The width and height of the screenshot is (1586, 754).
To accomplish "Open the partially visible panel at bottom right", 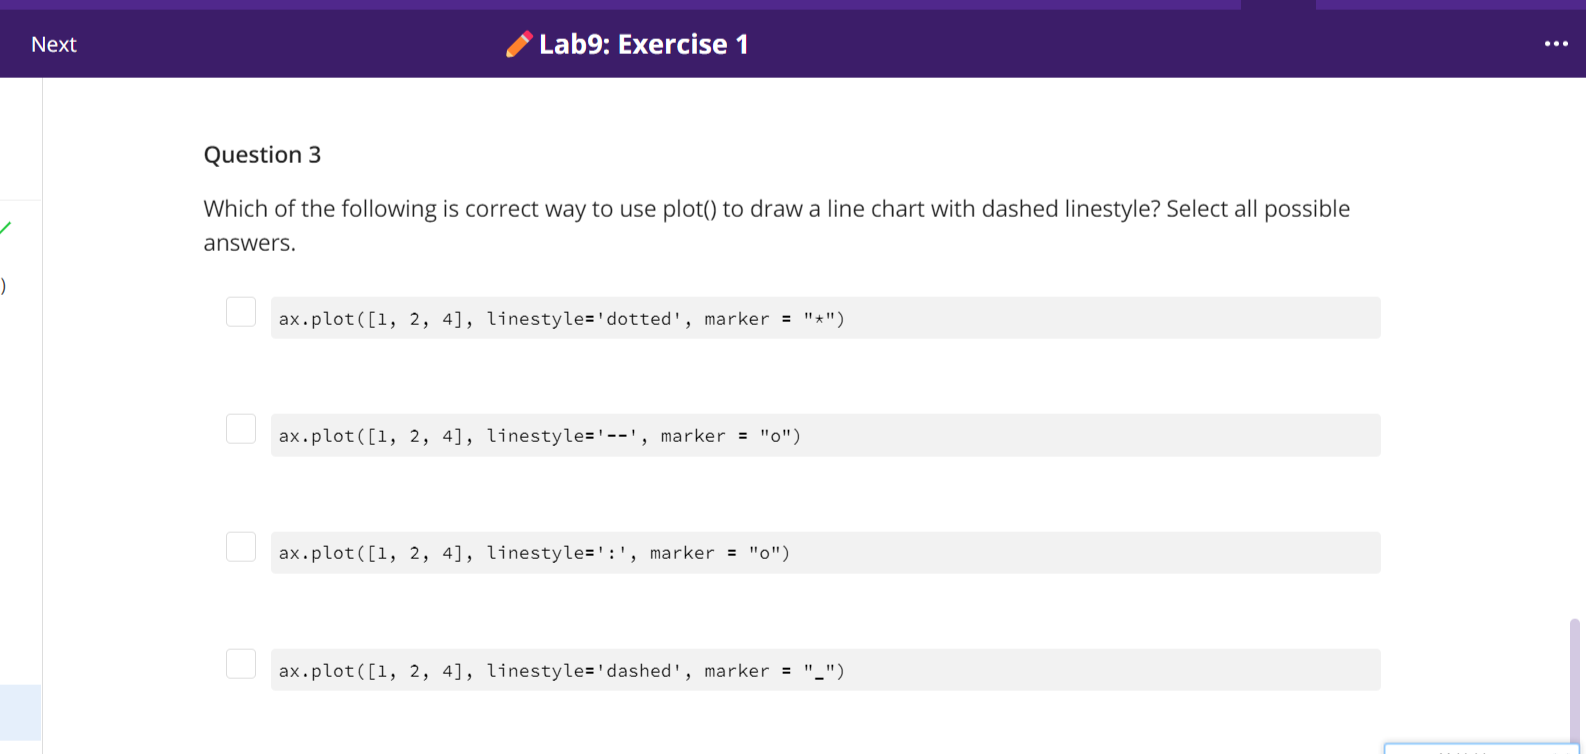I will pos(1482,748).
